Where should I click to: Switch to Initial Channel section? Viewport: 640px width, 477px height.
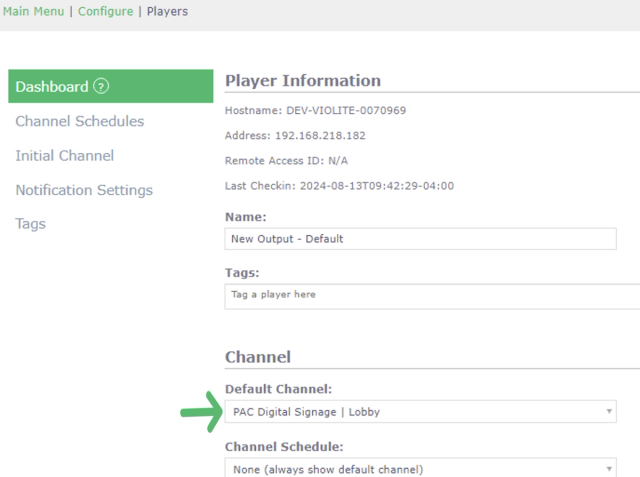click(x=64, y=155)
